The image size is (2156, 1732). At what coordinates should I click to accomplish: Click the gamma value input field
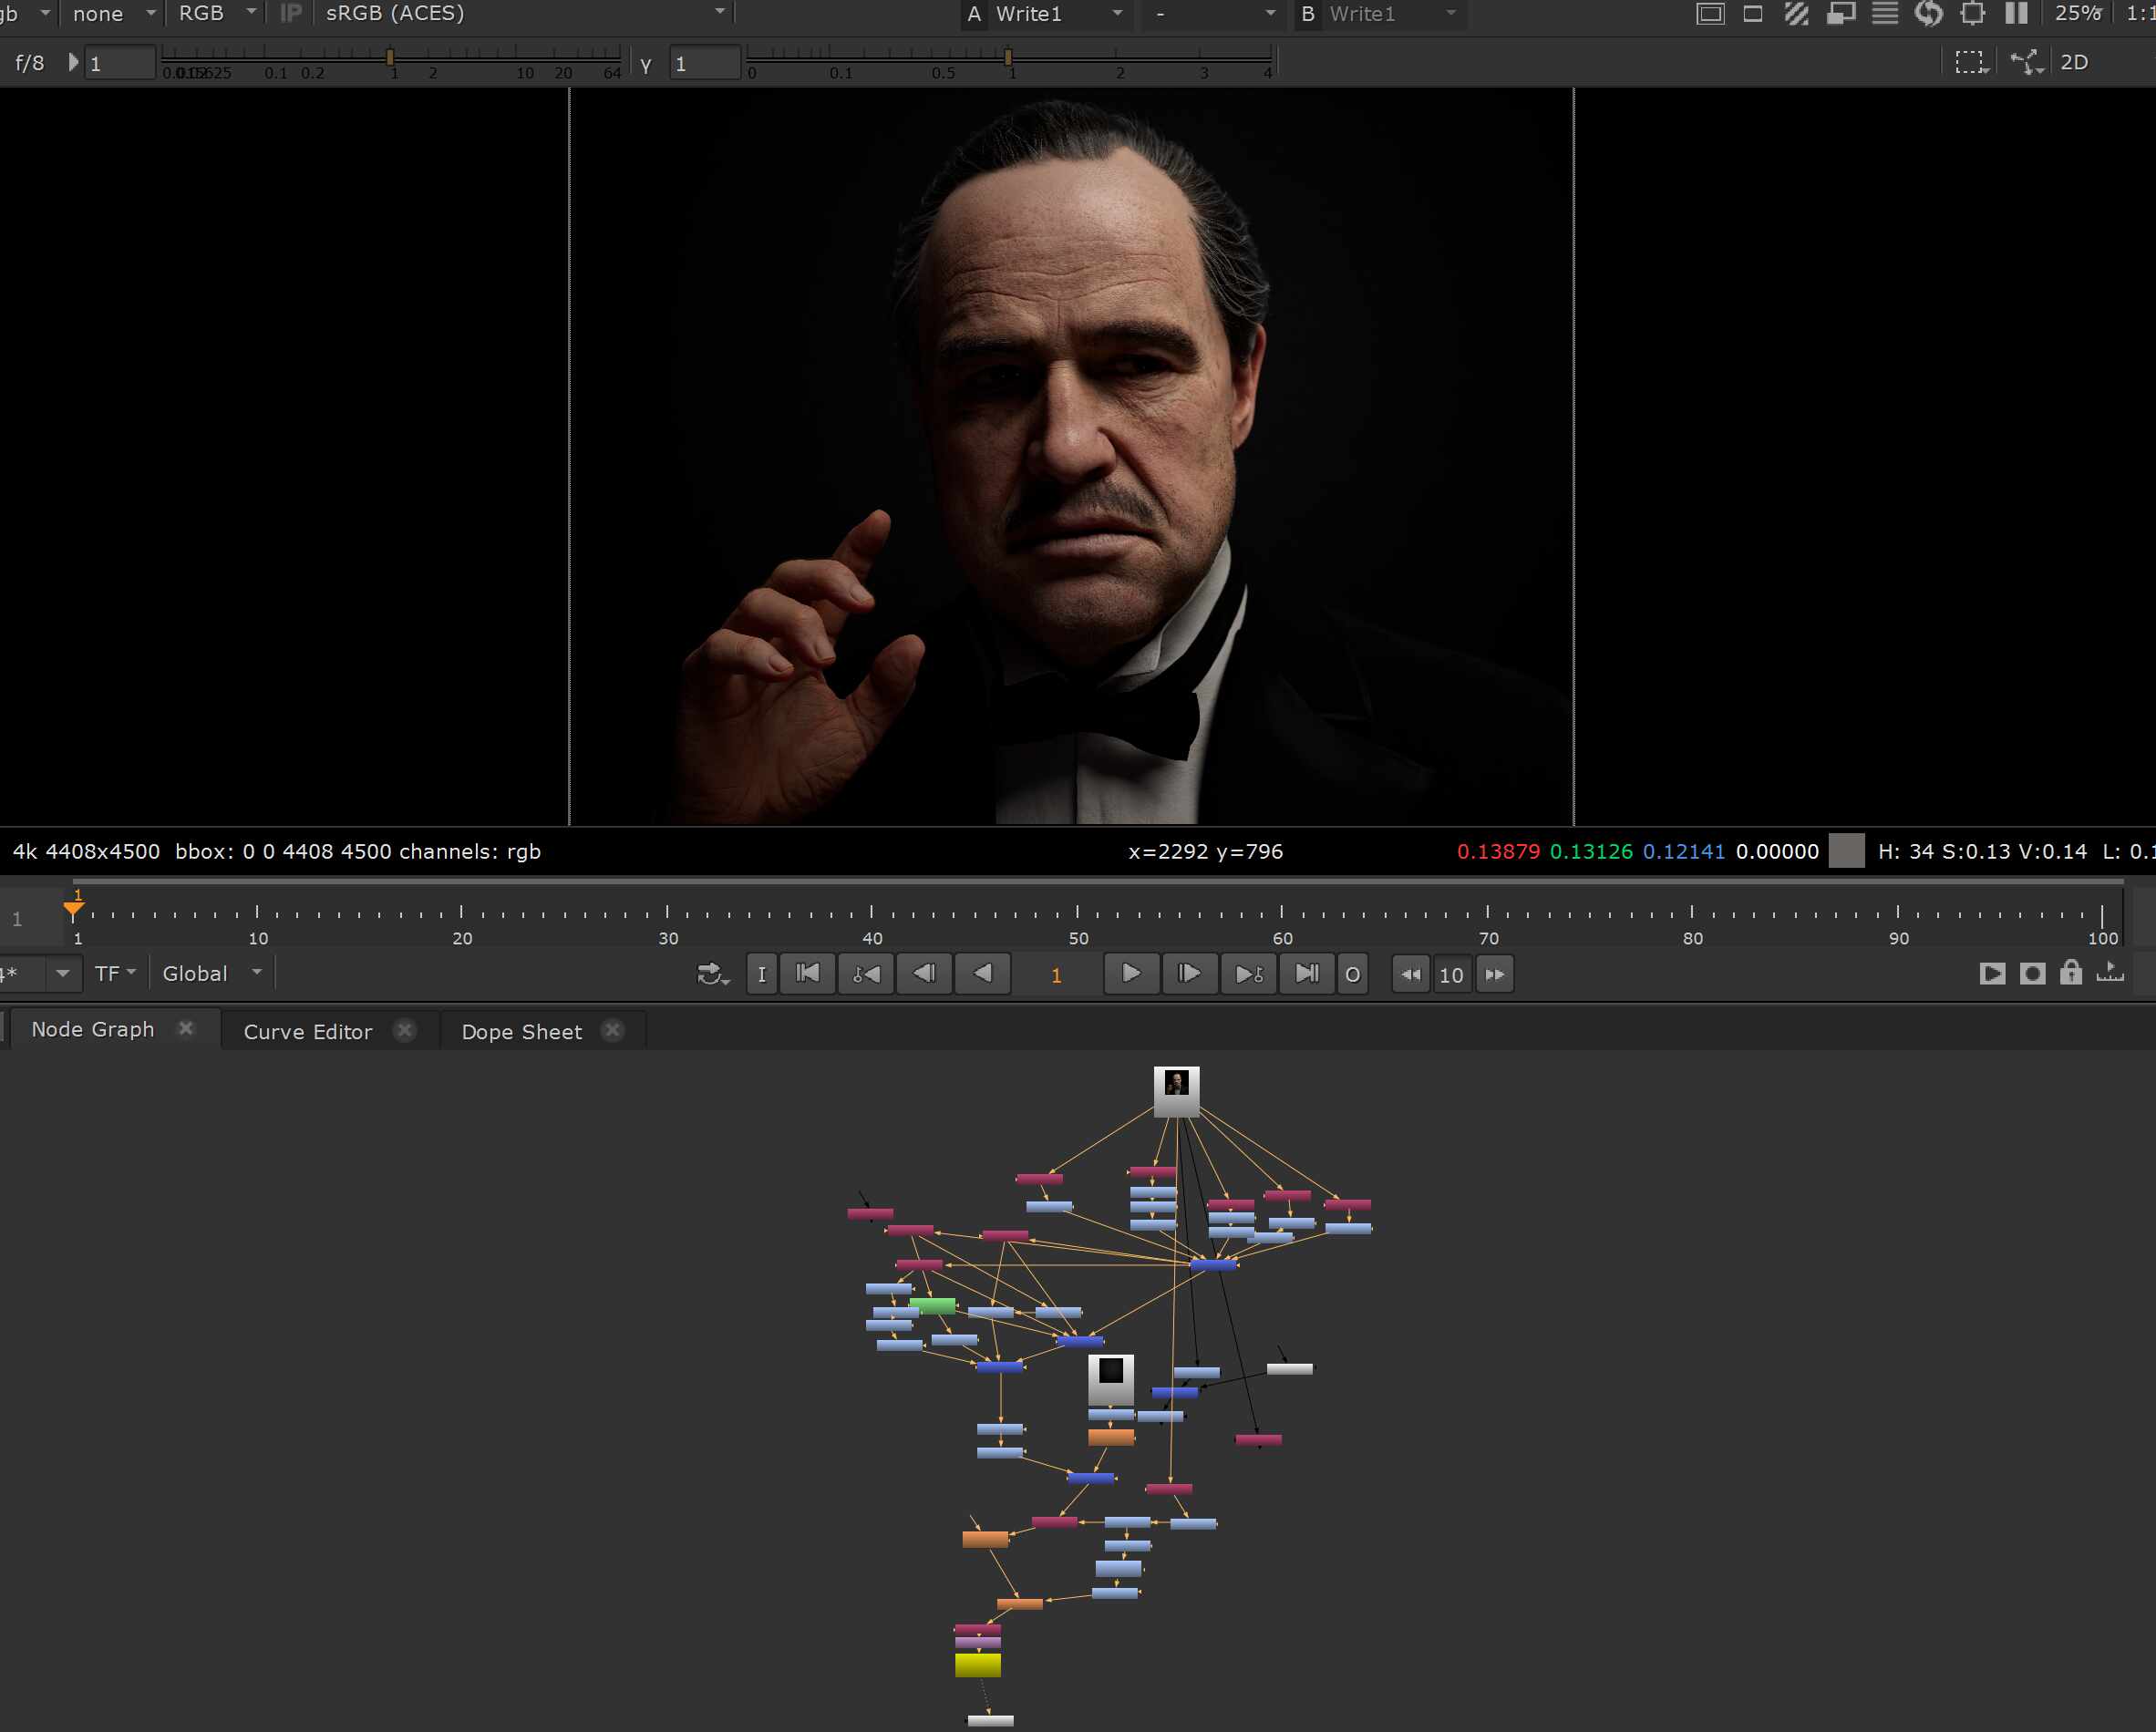point(705,64)
